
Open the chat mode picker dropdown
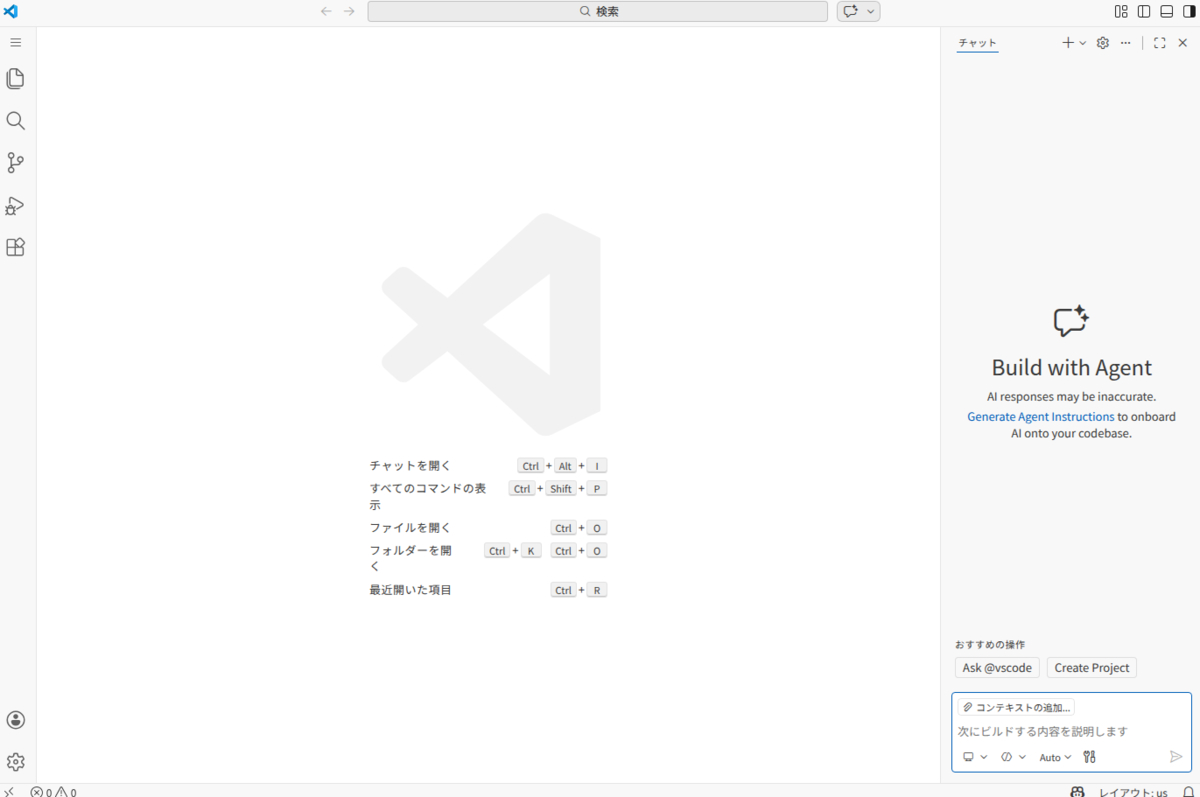pyautogui.click(x=1013, y=757)
